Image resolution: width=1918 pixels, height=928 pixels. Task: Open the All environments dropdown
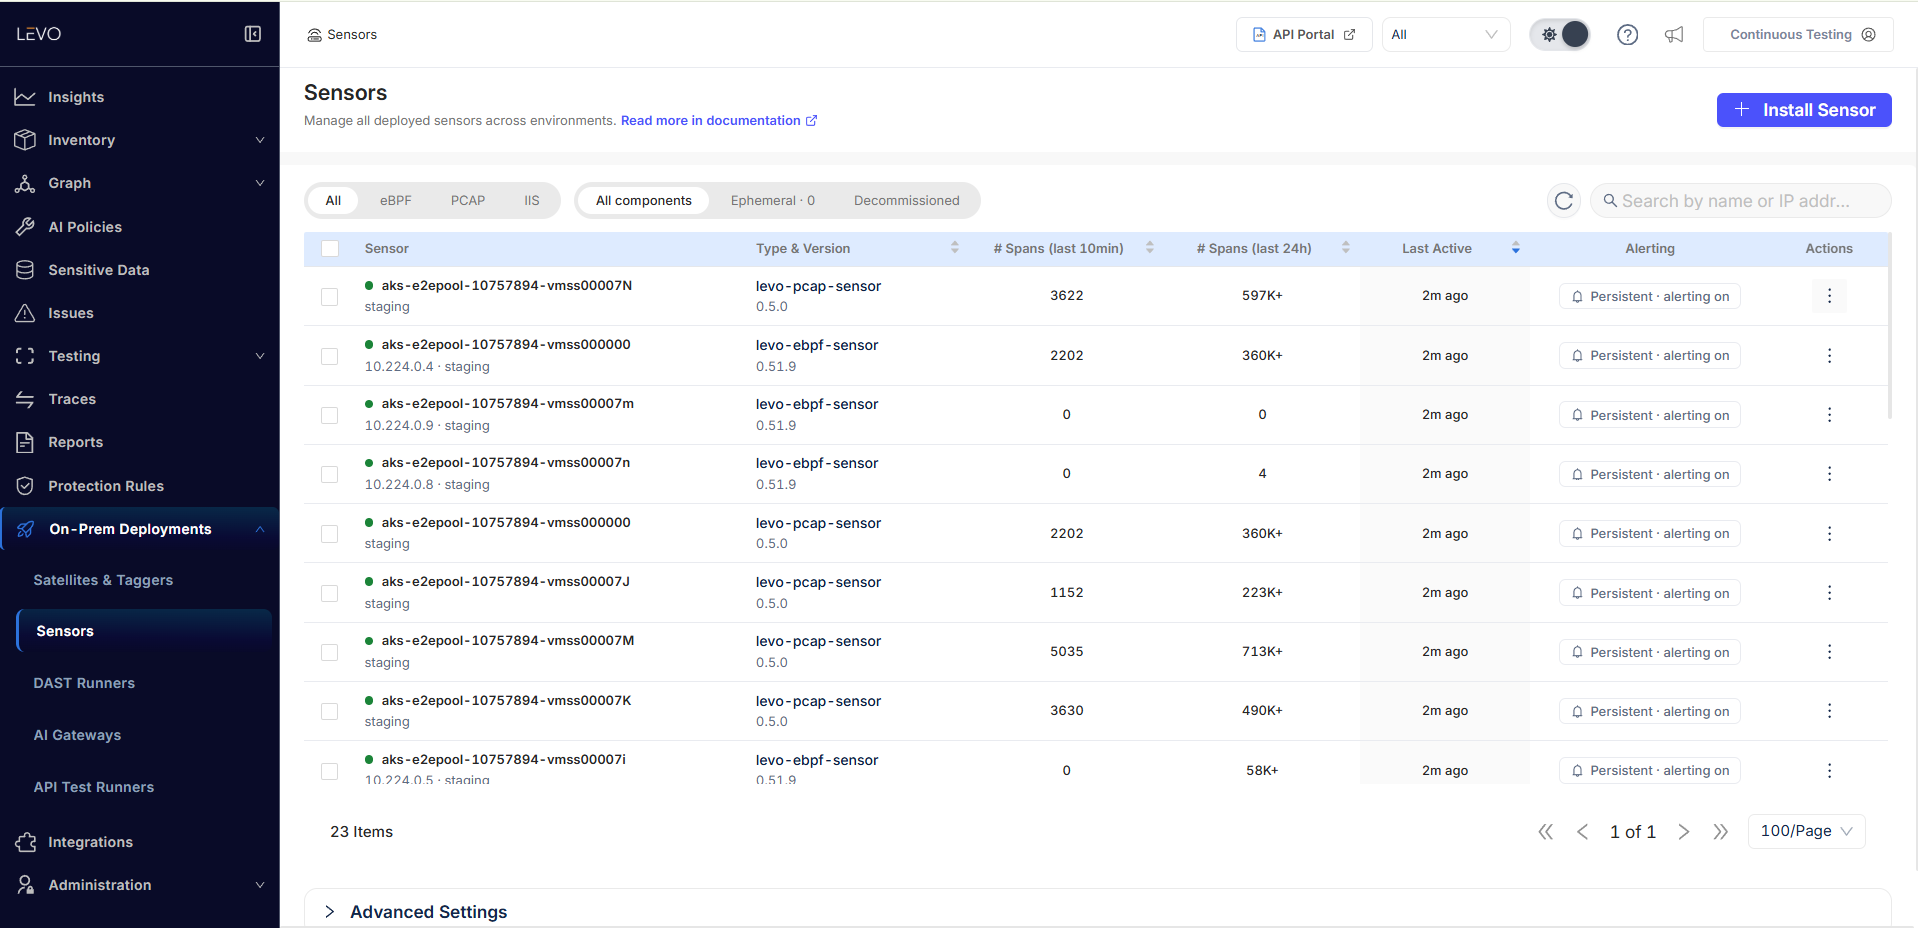click(1446, 35)
